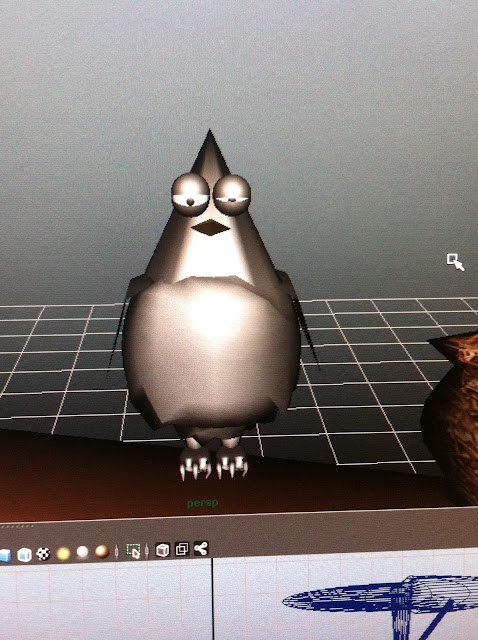Toggle use all lights yellow sphere icon

pyautogui.click(x=63, y=553)
